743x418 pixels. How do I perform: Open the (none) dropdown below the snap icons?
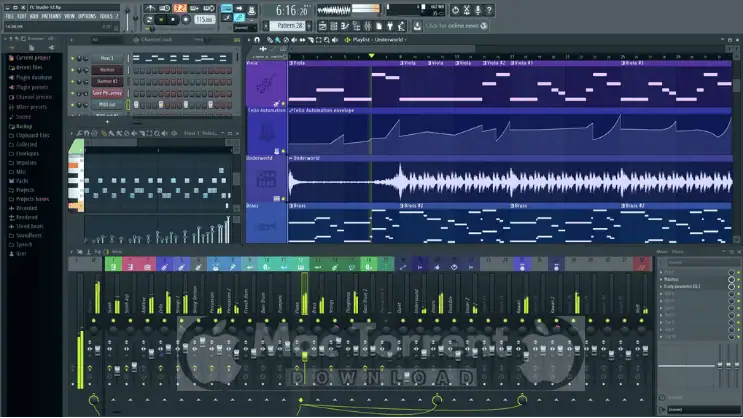tap(245, 28)
